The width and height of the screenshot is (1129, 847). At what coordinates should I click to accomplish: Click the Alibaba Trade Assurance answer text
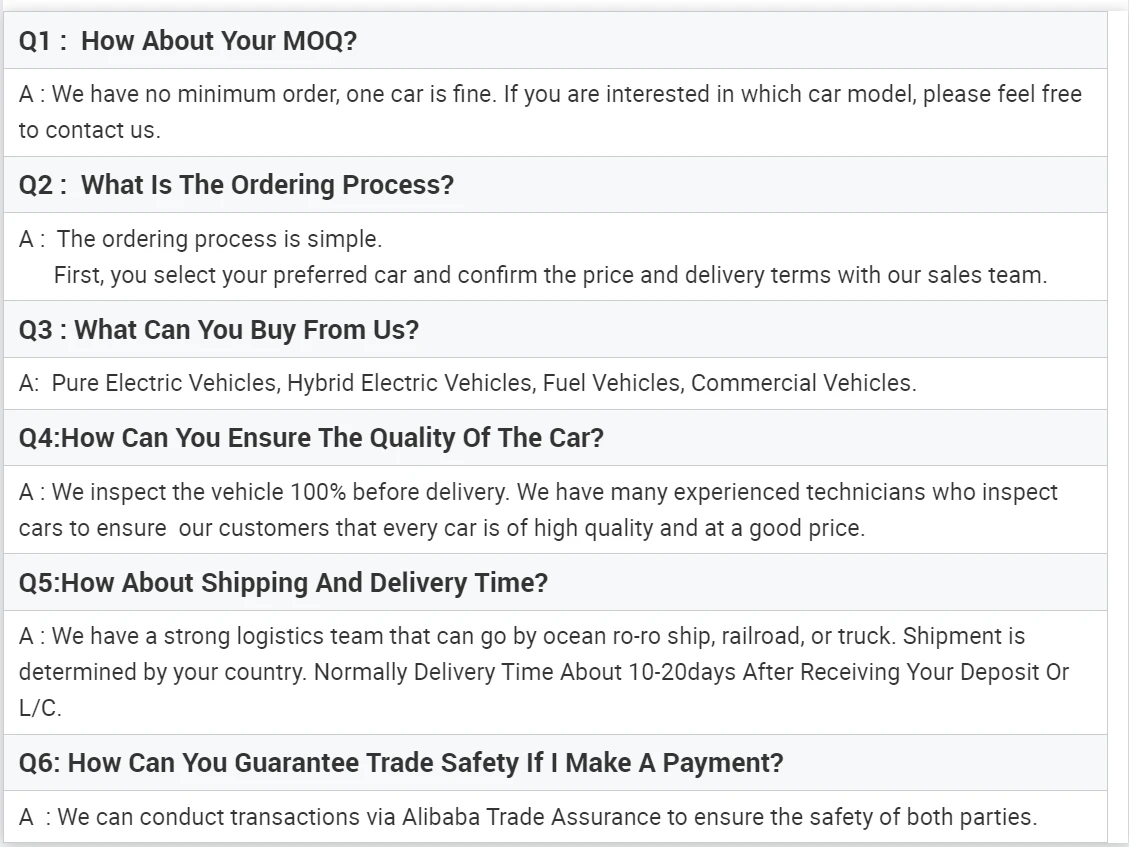coord(528,817)
